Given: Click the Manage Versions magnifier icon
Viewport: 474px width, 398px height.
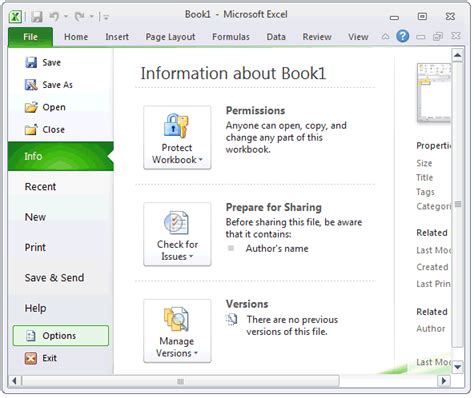Looking at the screenshot, I should click(x=176, y=319).
